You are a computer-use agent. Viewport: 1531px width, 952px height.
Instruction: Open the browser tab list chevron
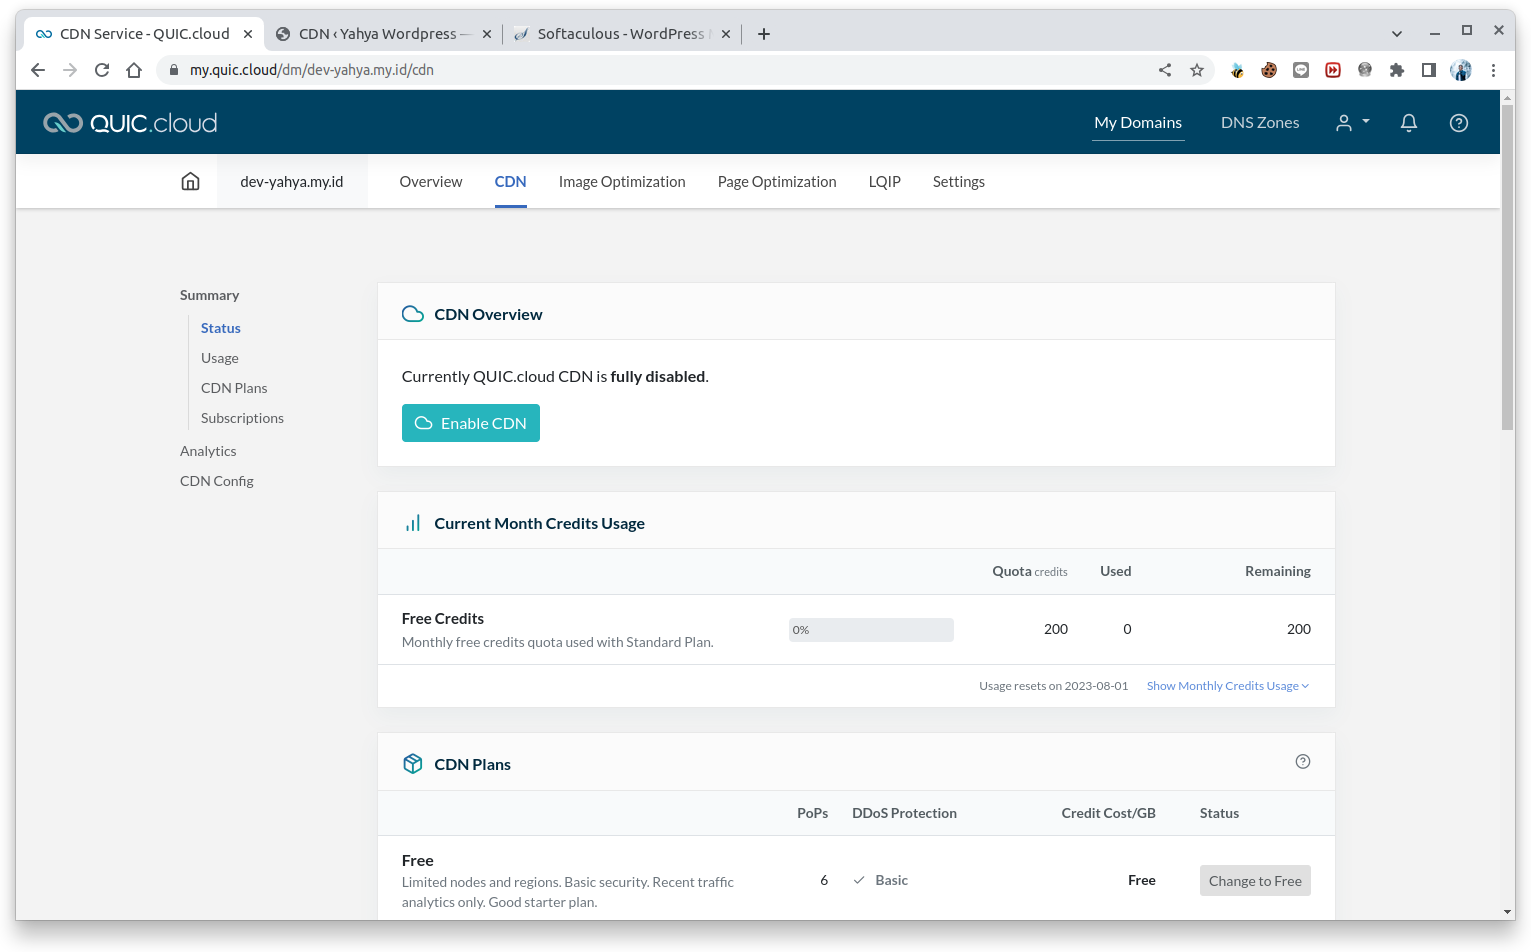[x=1396, y=33]
